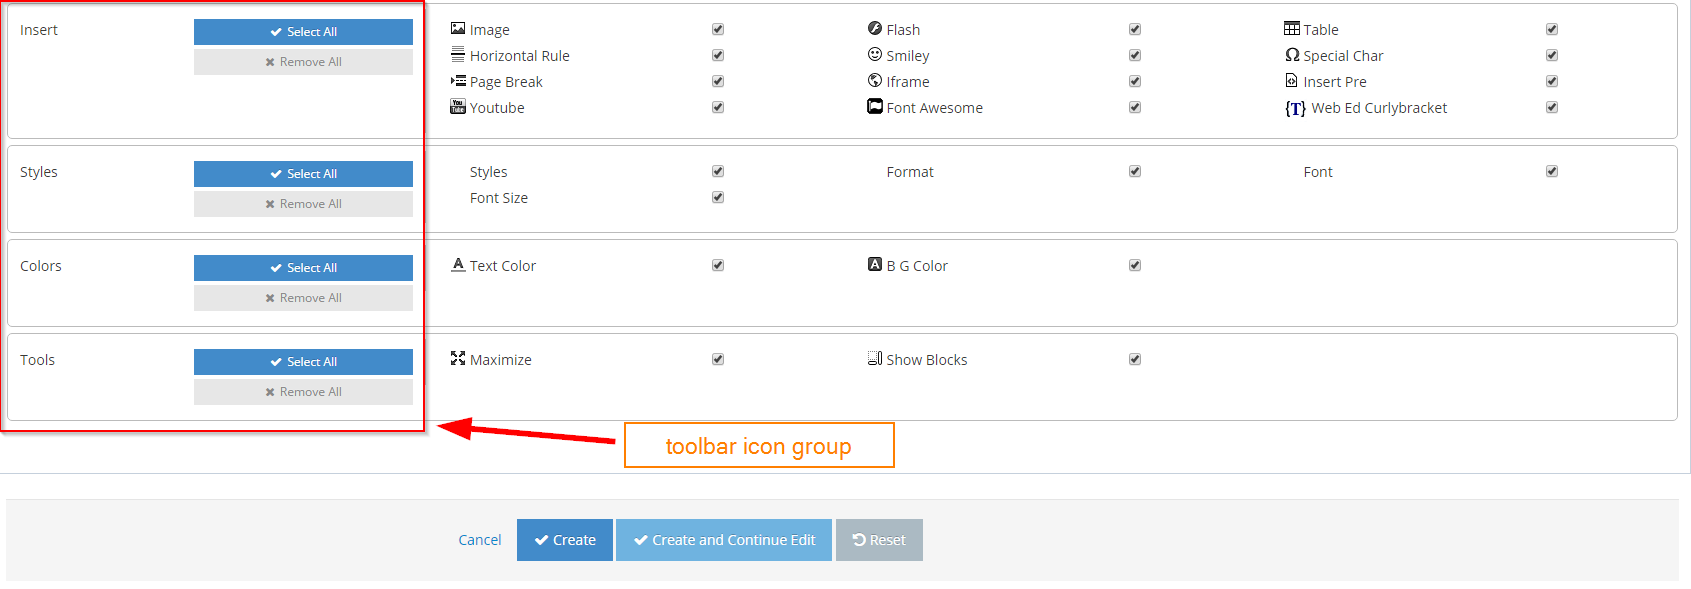Click the Special Char omega icon

pos(1291,55)
